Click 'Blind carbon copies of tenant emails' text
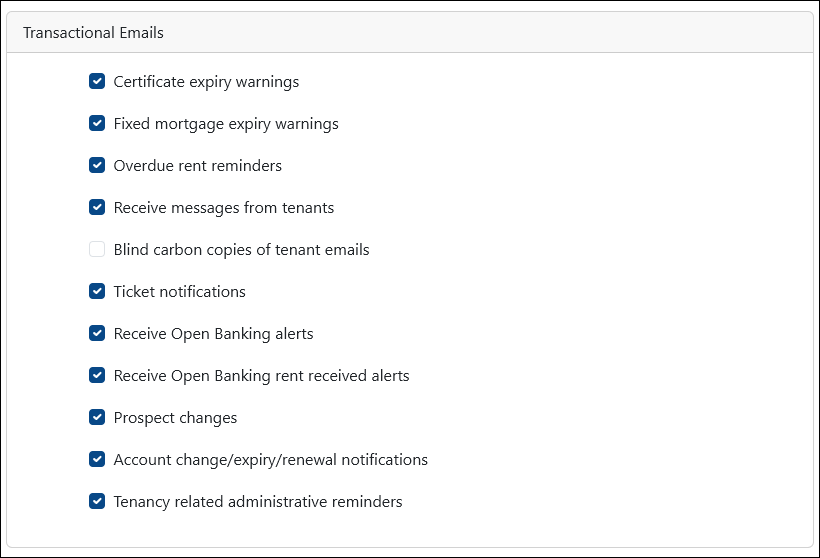Image resolution: width=820 pixels, height=558 pixels. [242, 250]
